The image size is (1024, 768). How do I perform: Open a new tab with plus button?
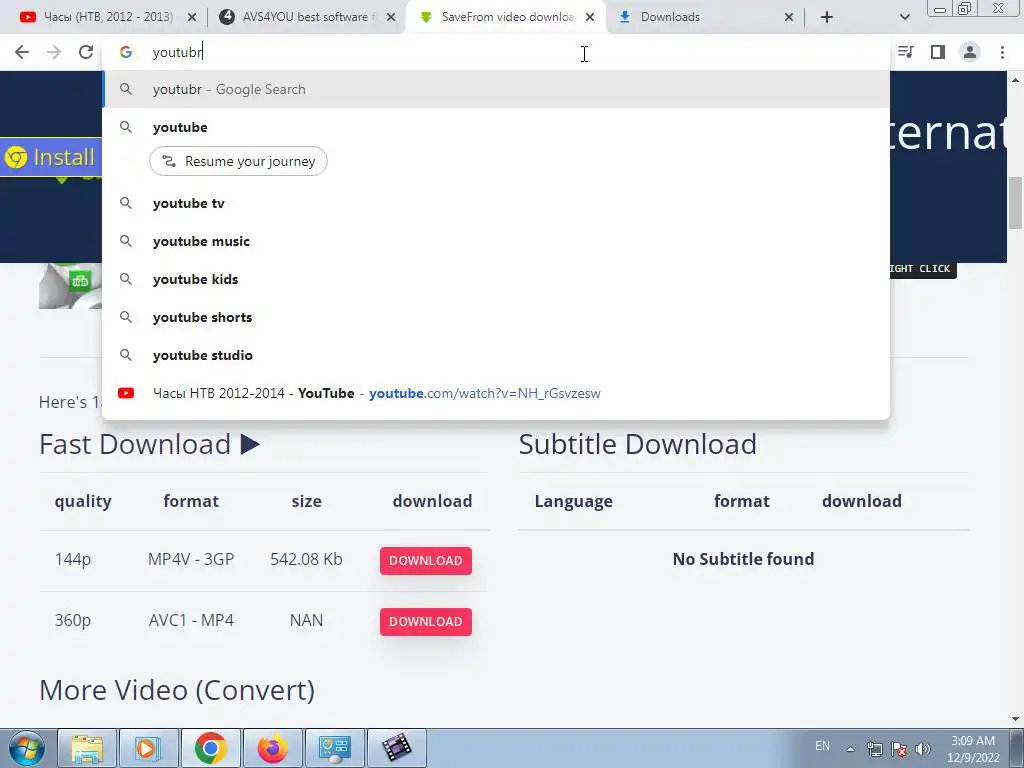point(827,17)
